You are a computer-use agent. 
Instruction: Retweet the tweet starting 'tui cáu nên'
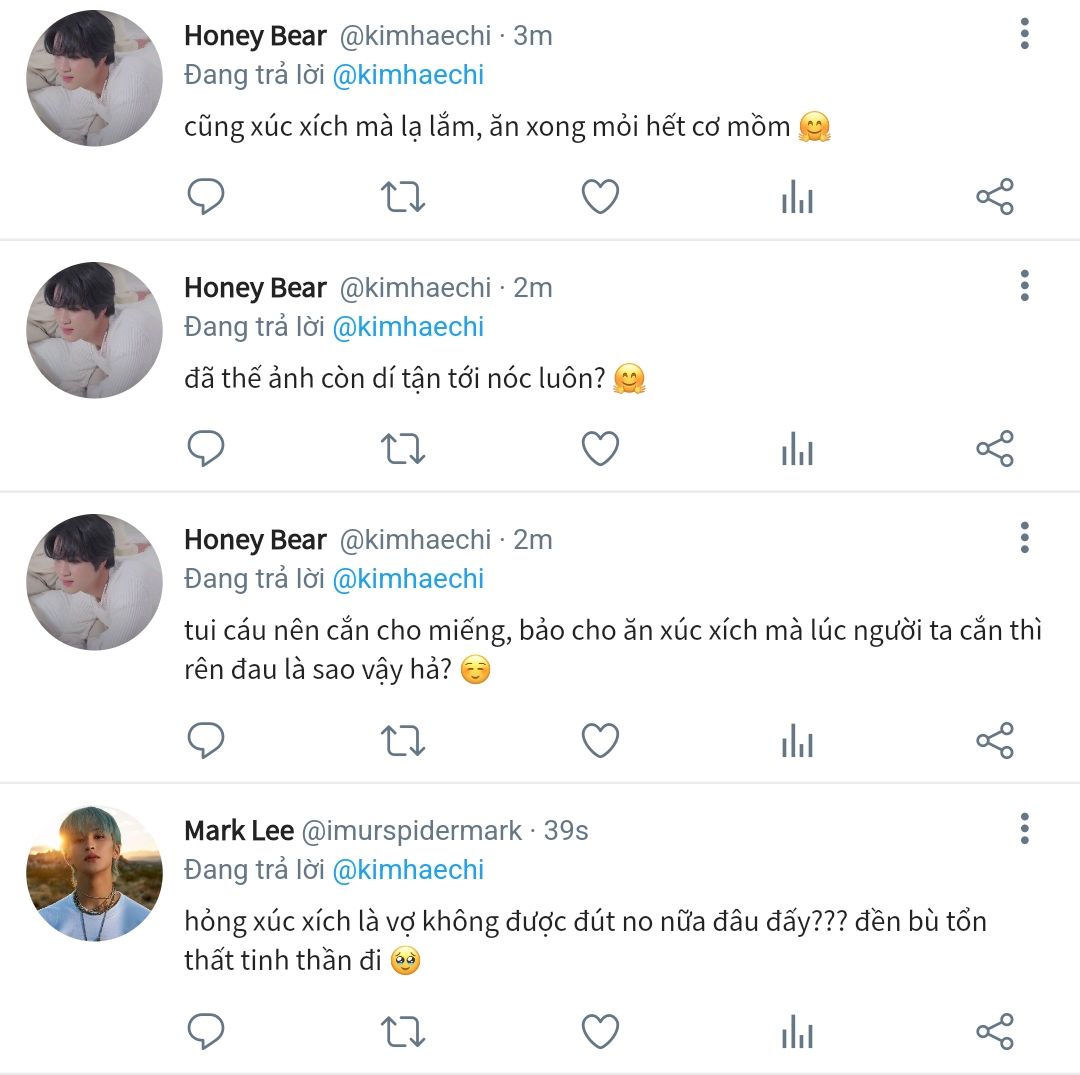tap(404, 741)
